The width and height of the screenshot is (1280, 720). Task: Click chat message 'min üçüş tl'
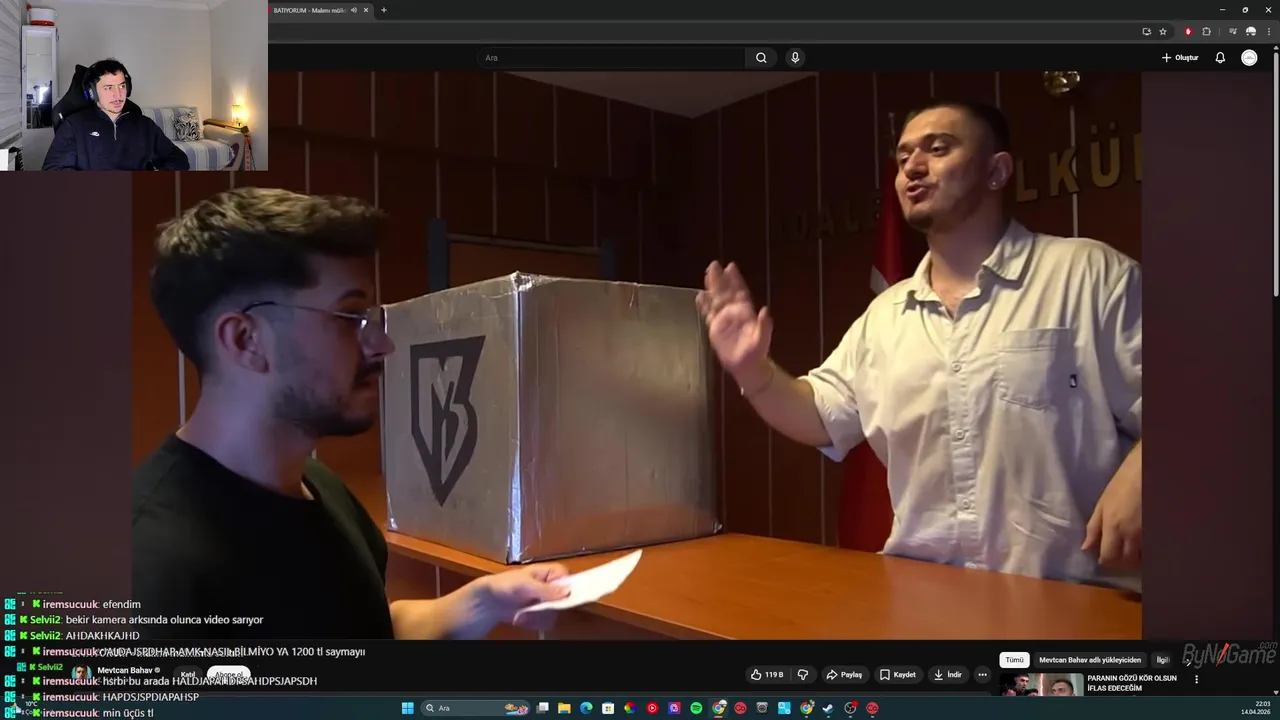(128, 713)
